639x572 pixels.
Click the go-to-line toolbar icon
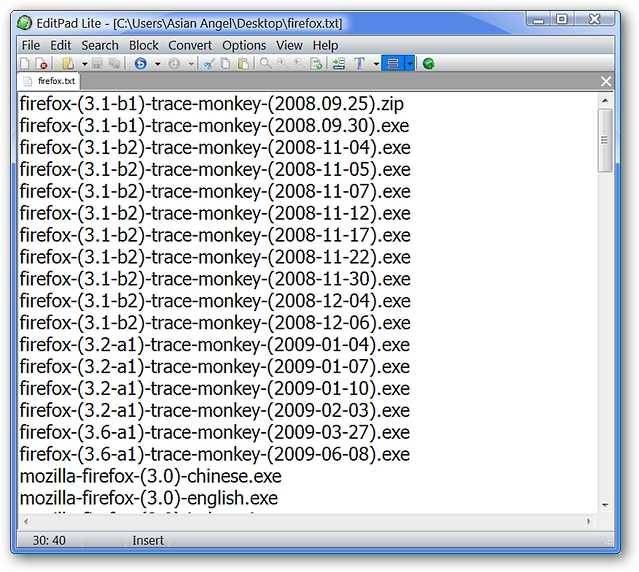pos(338,64)
